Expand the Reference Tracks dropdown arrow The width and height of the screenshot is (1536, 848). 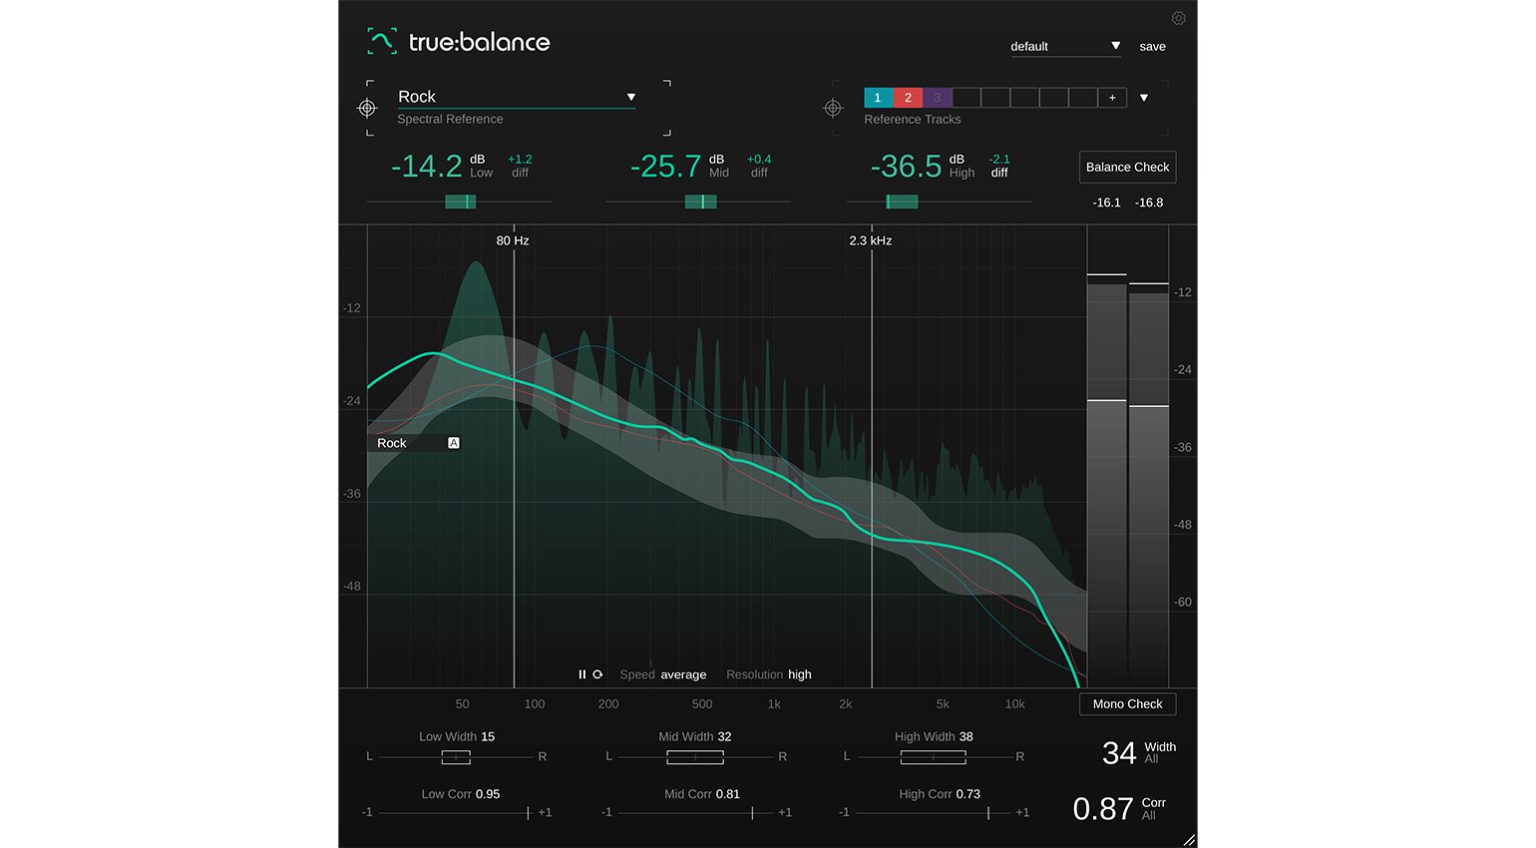1143,97
